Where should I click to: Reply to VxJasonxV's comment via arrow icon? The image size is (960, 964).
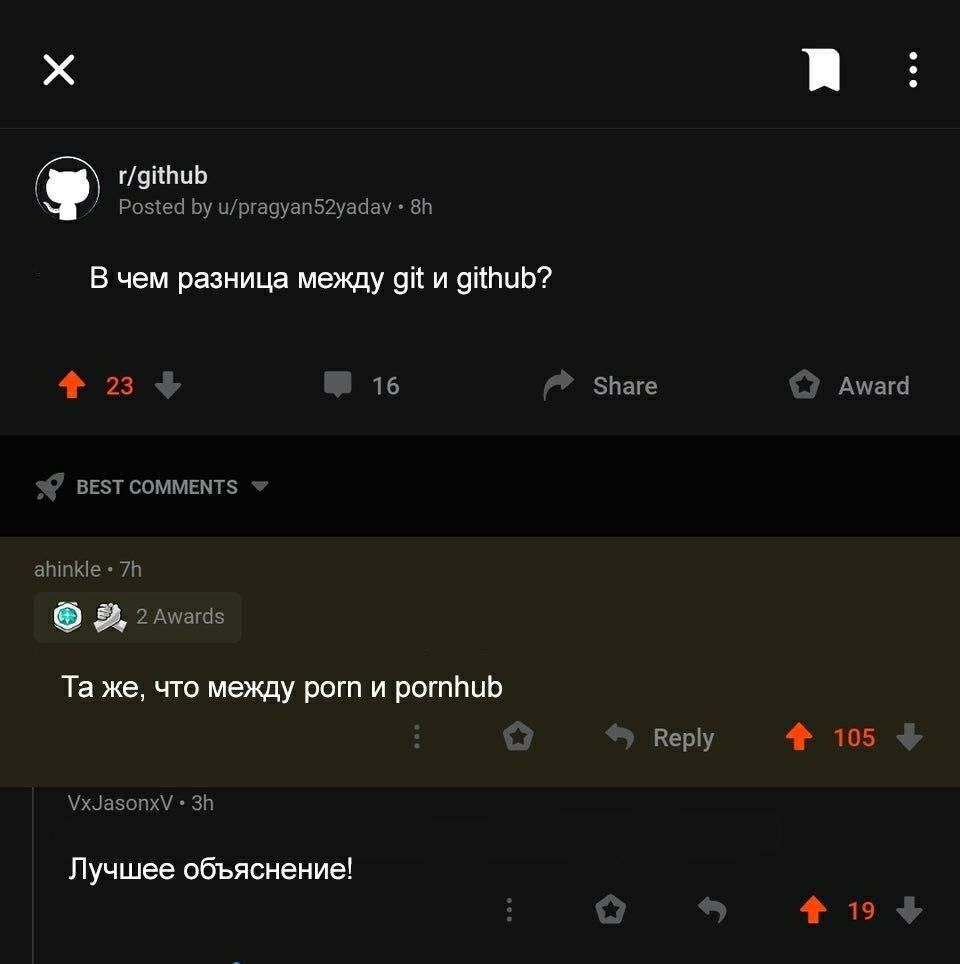click(712, 910)
